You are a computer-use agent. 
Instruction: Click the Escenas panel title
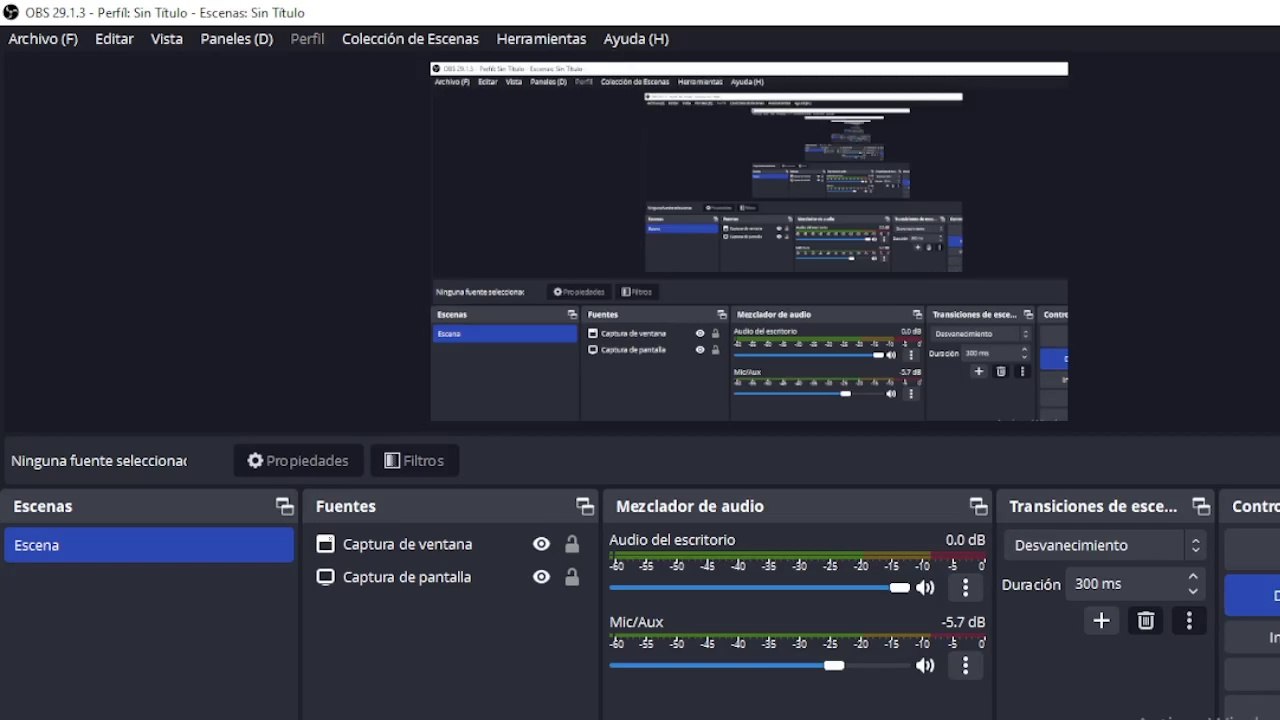(x=43, y=506)
